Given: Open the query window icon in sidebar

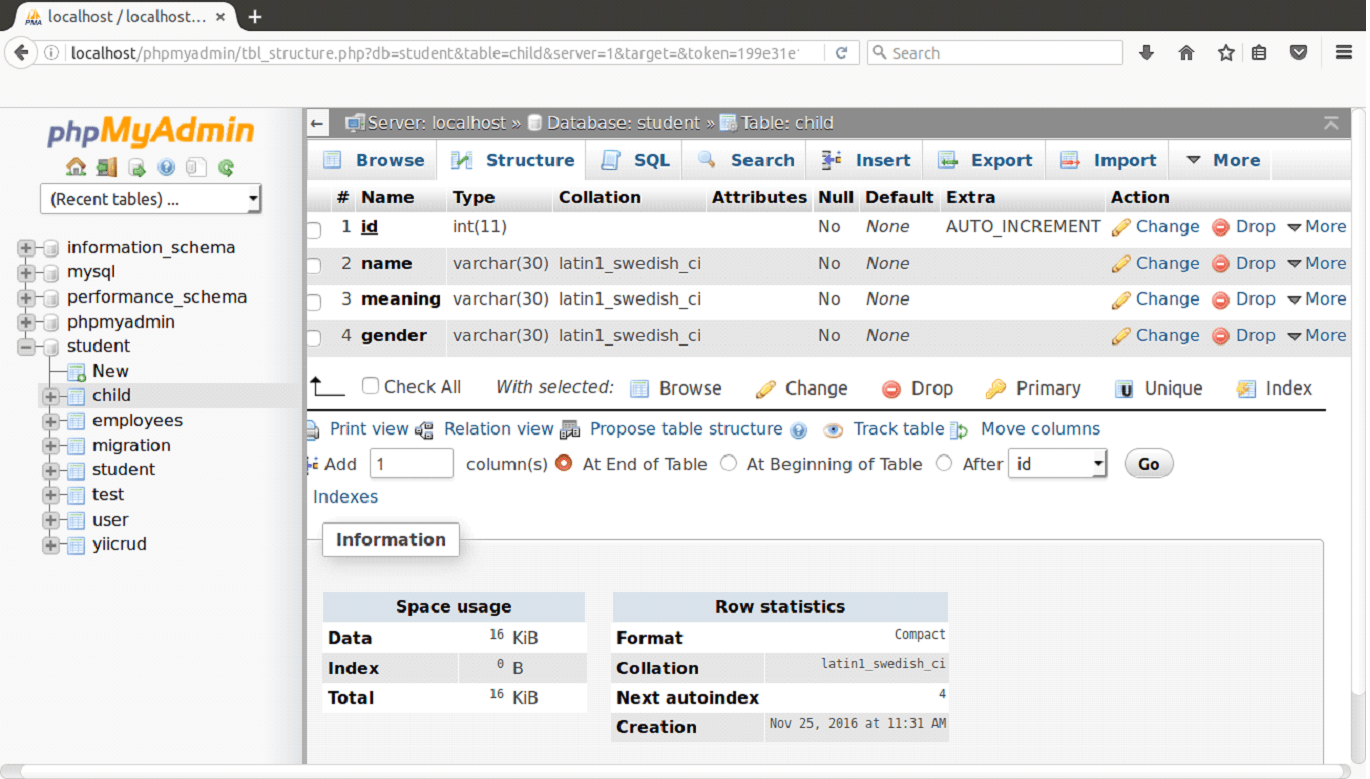Looking at the screenshot, I should 137,167.
